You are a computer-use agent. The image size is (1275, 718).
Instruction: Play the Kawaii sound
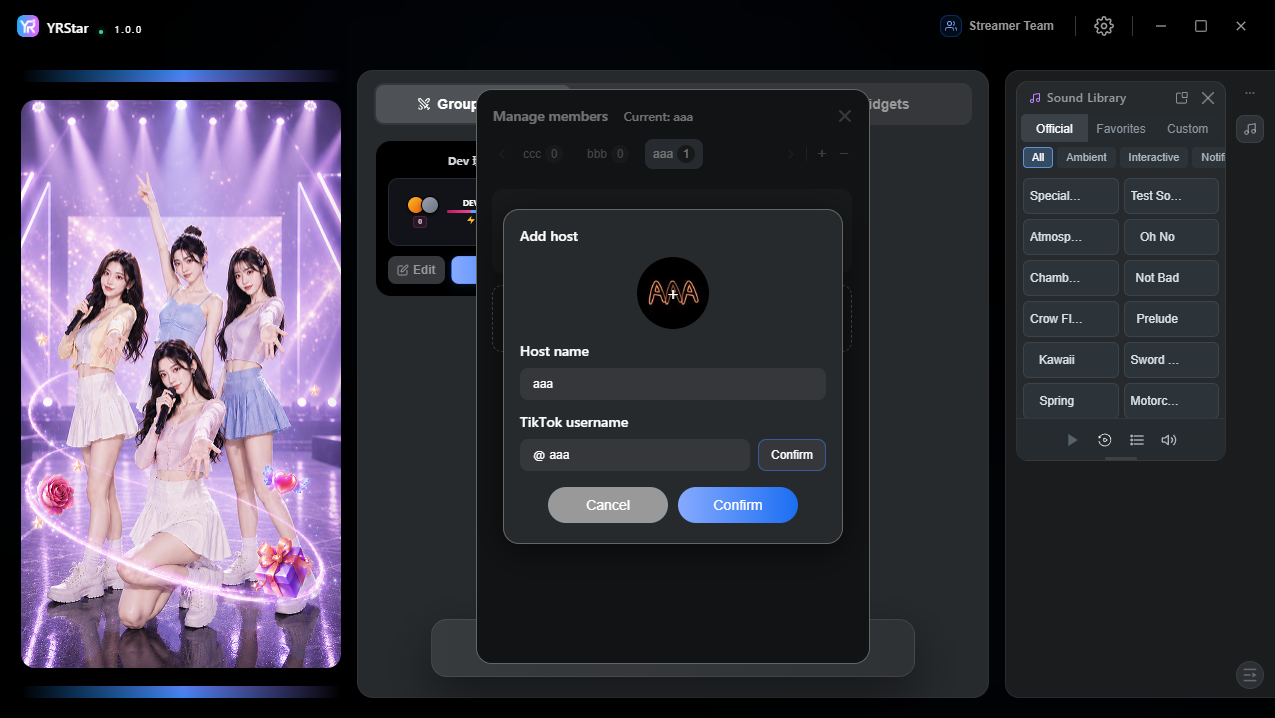[x=1071, y=360]
